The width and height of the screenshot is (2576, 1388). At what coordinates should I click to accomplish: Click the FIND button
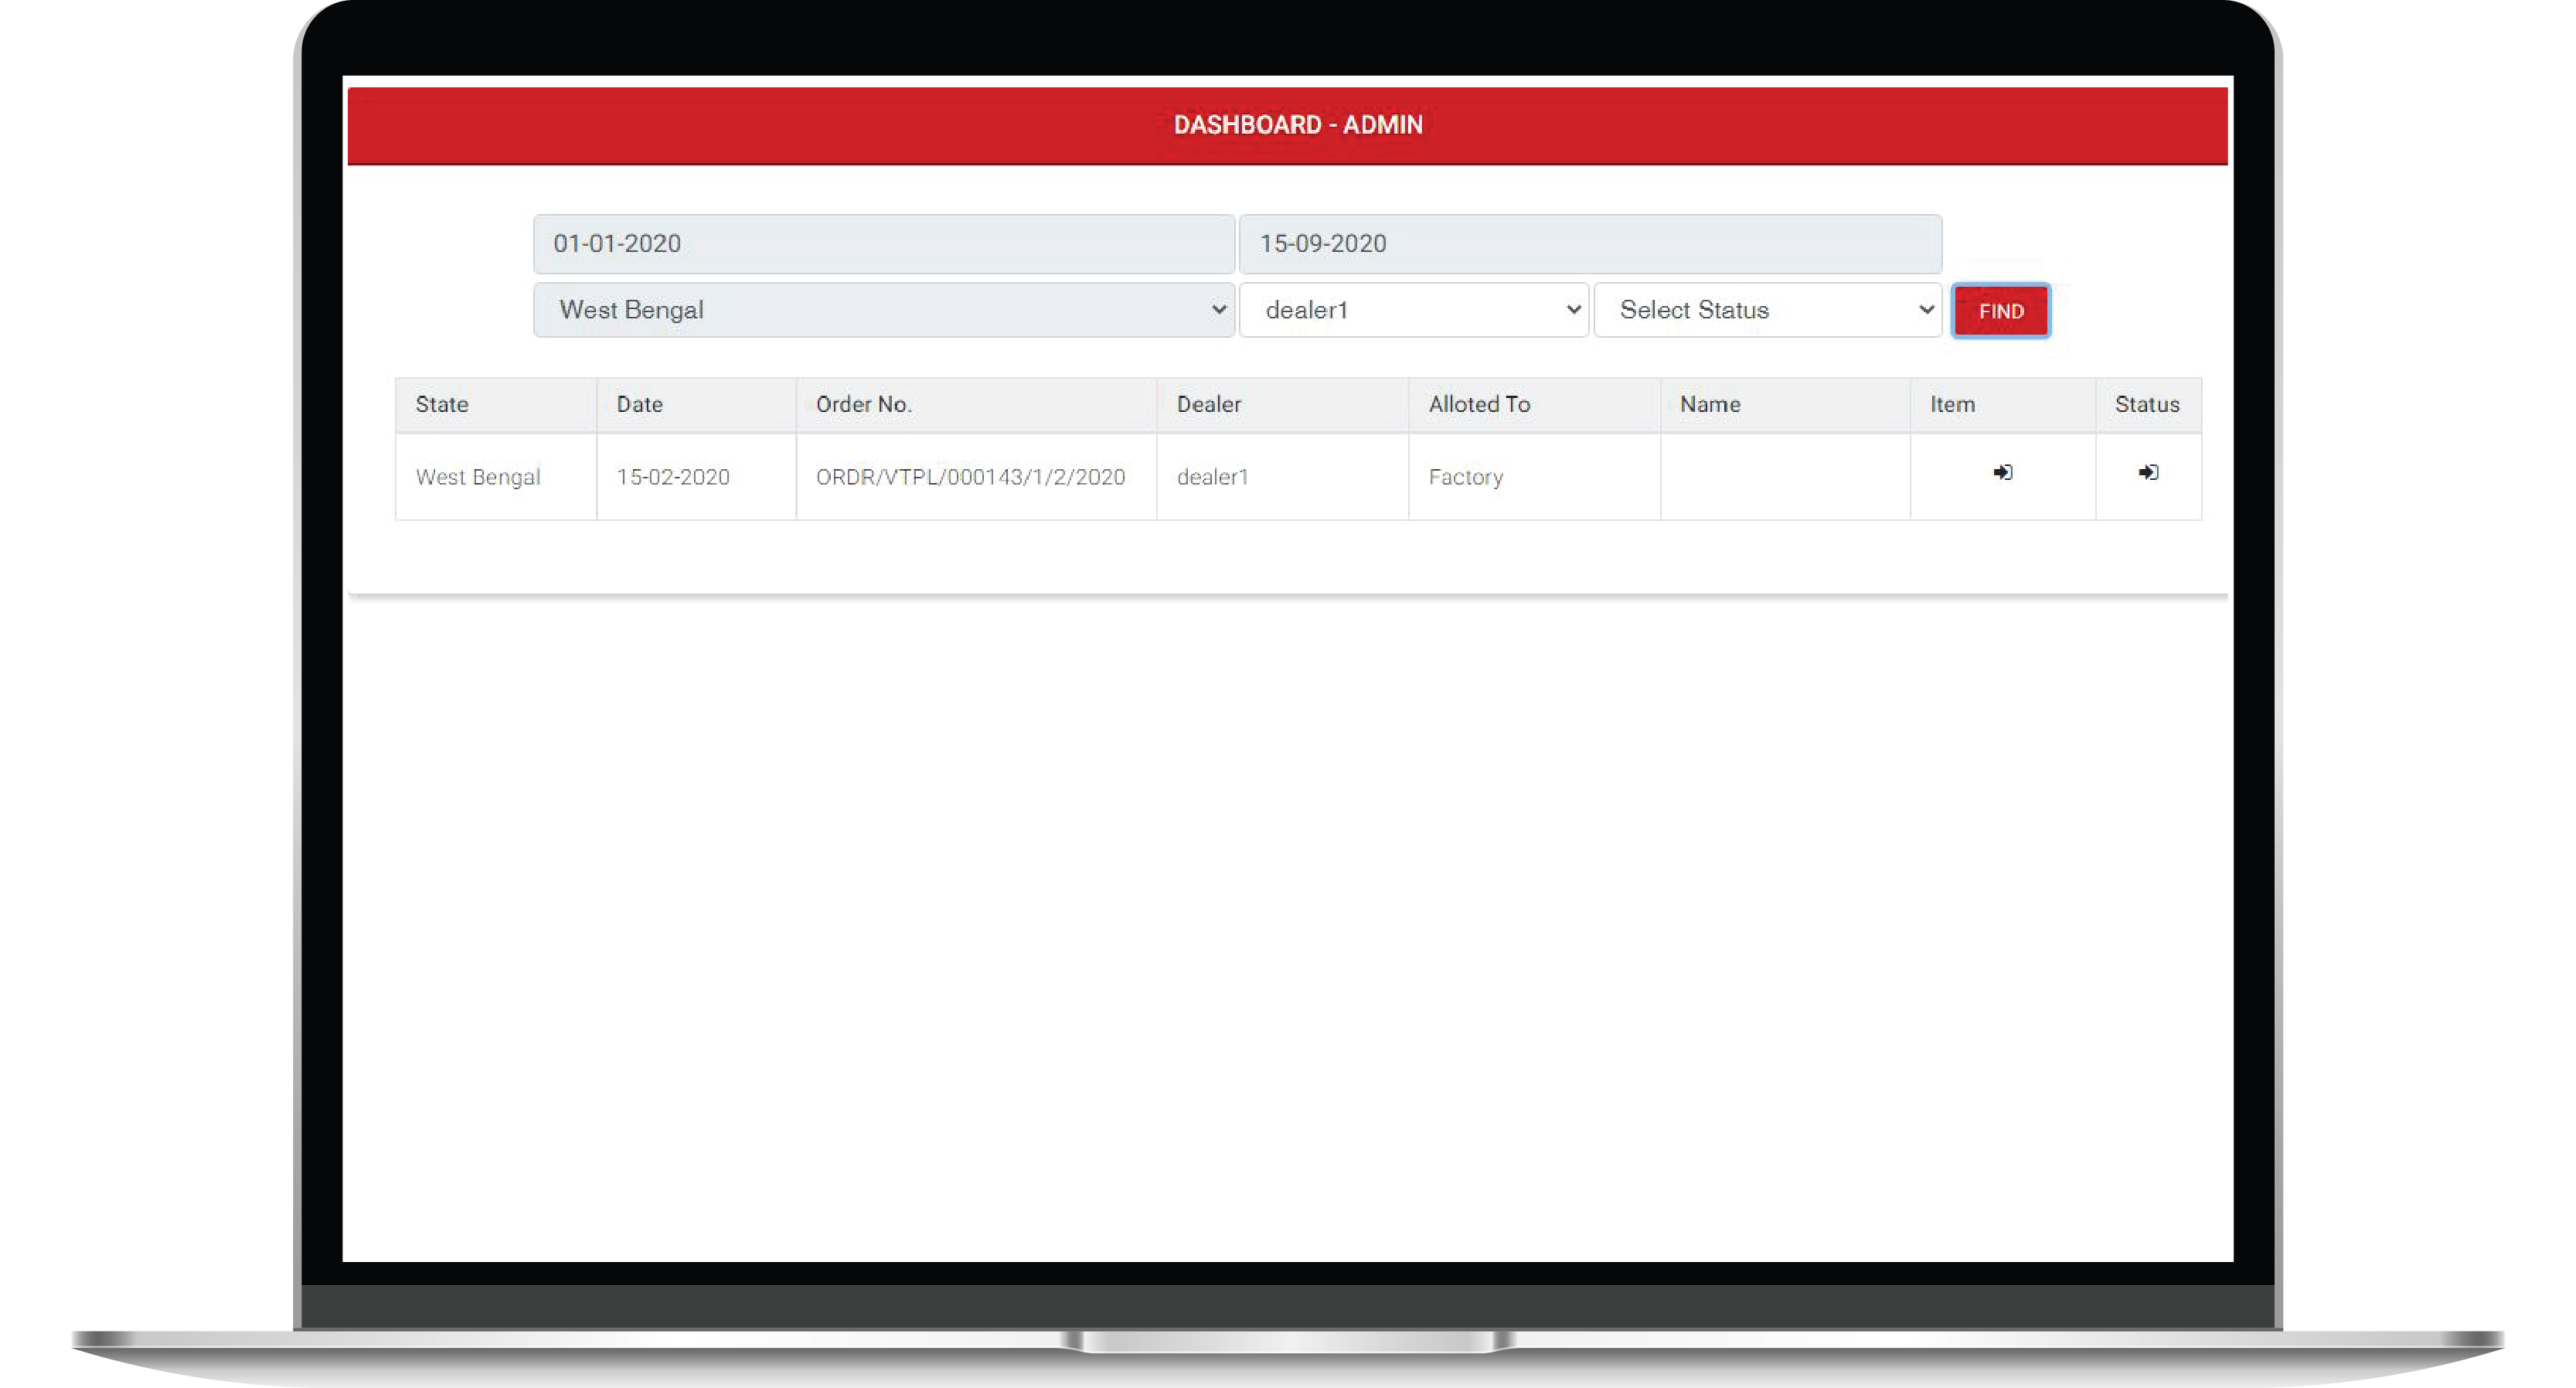(2000, 311)
